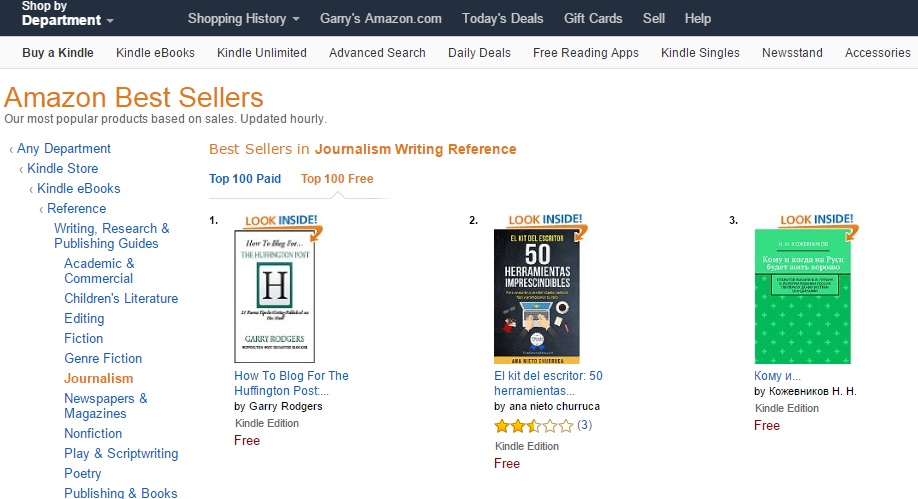Open the star rating for El kit del escritor
The width and height of the screenshot is (918, 499).
tap(533, 426)
